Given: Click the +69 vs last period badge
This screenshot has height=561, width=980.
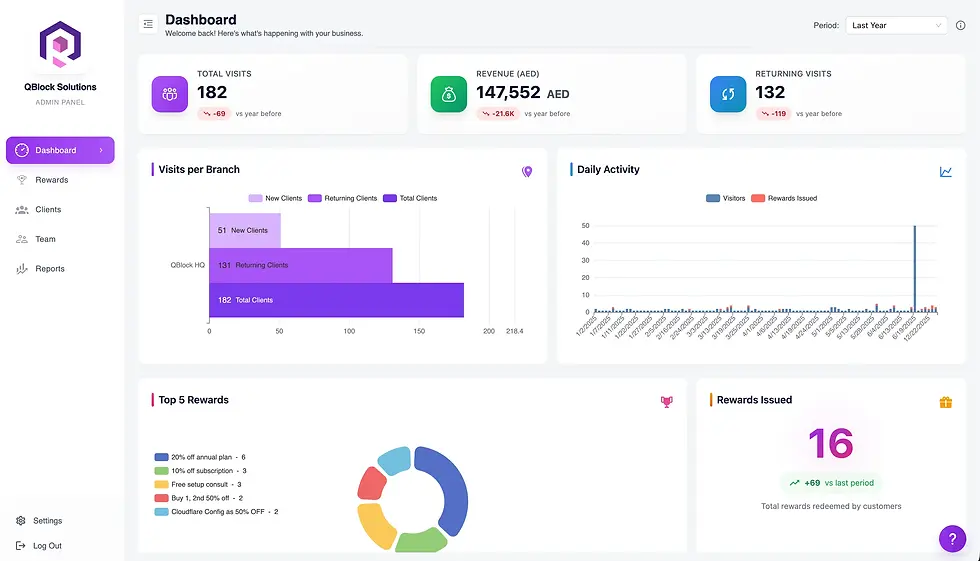Looking at the screenshot, I should tap(831, 483).
